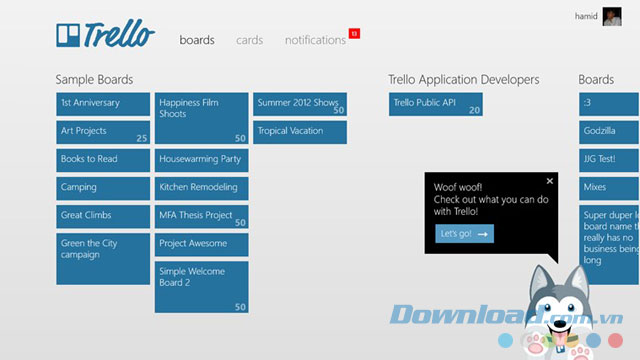Open the :3 board tile

coord(609,104)
